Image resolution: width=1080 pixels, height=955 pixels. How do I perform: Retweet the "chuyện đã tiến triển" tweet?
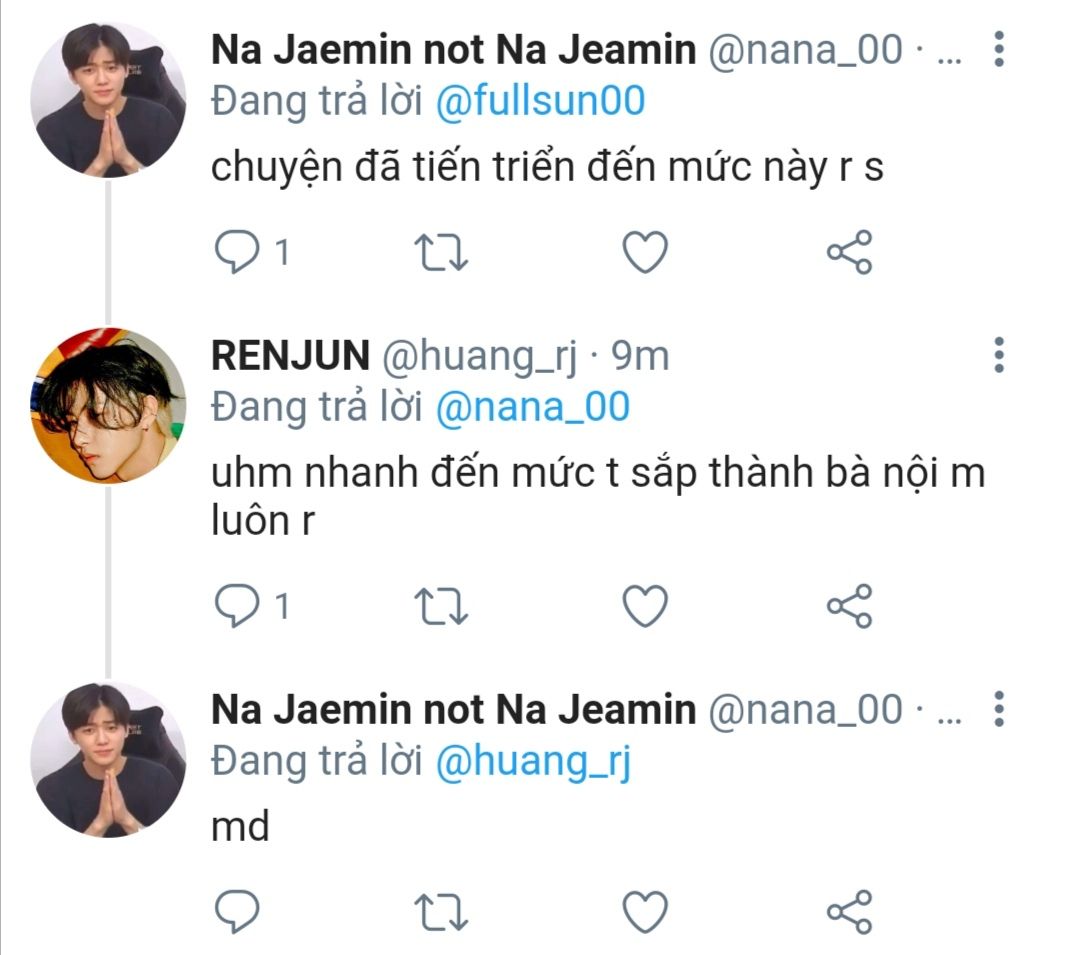(441, 253)
